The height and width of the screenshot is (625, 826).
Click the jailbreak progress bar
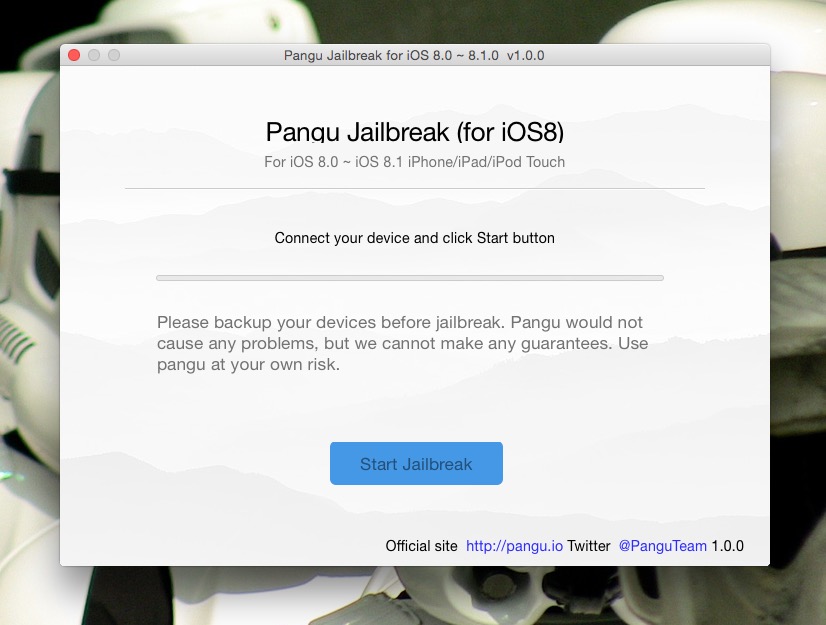[x=410, y=278]
